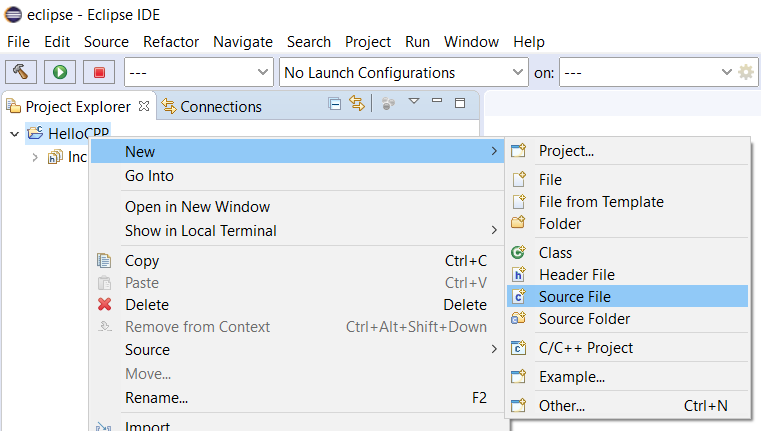Screen dimensions: 761x431
Task: Switch to the Connections tab
Action: pos(212,106)
